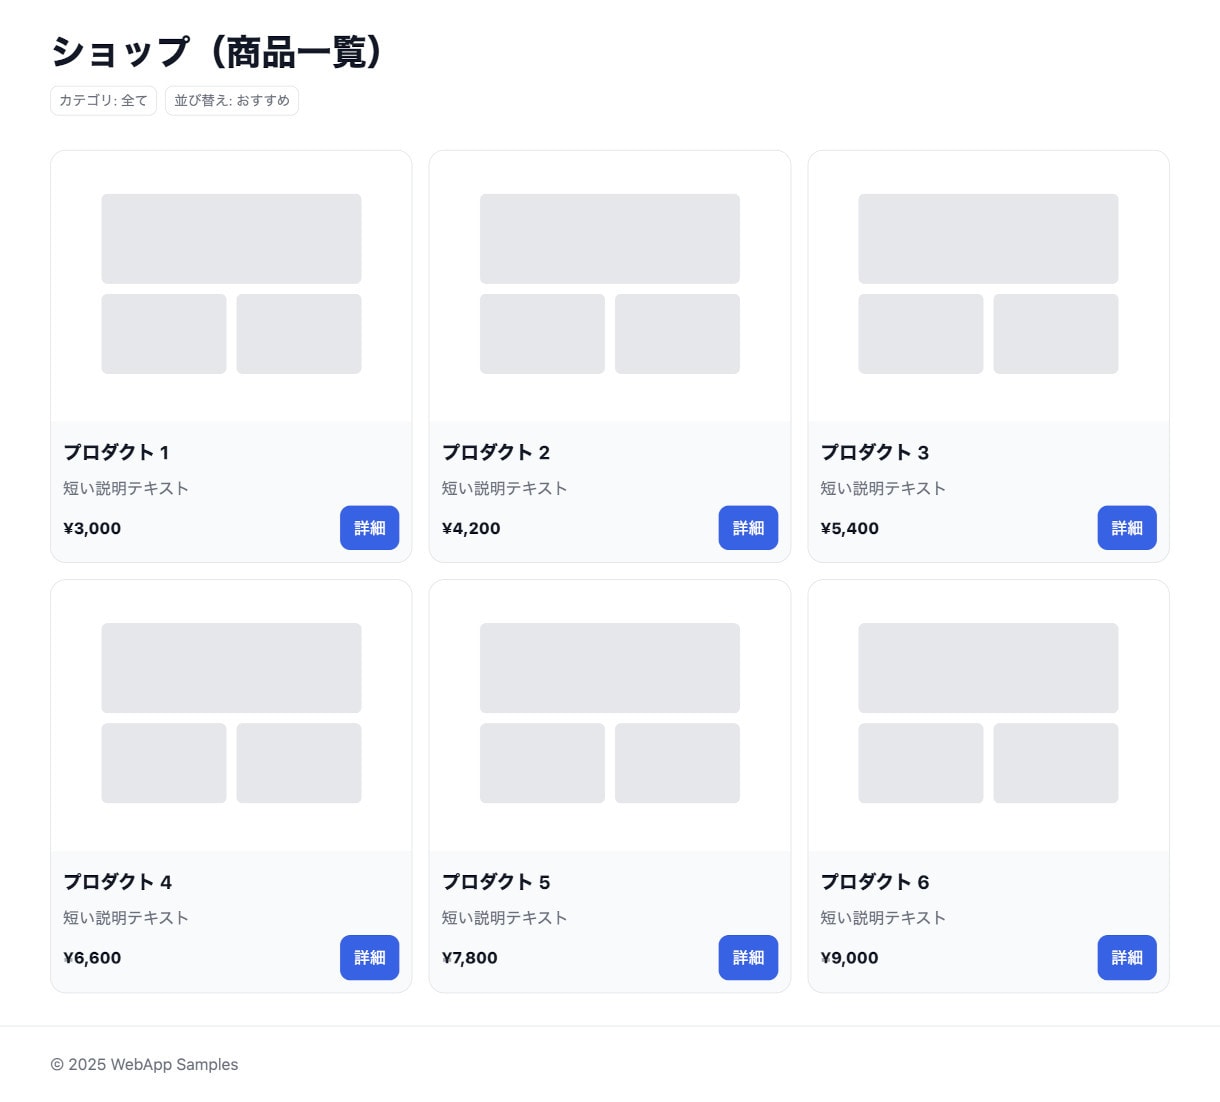
Task: Click the ¥5,400 price
Action: coord(850,528)
